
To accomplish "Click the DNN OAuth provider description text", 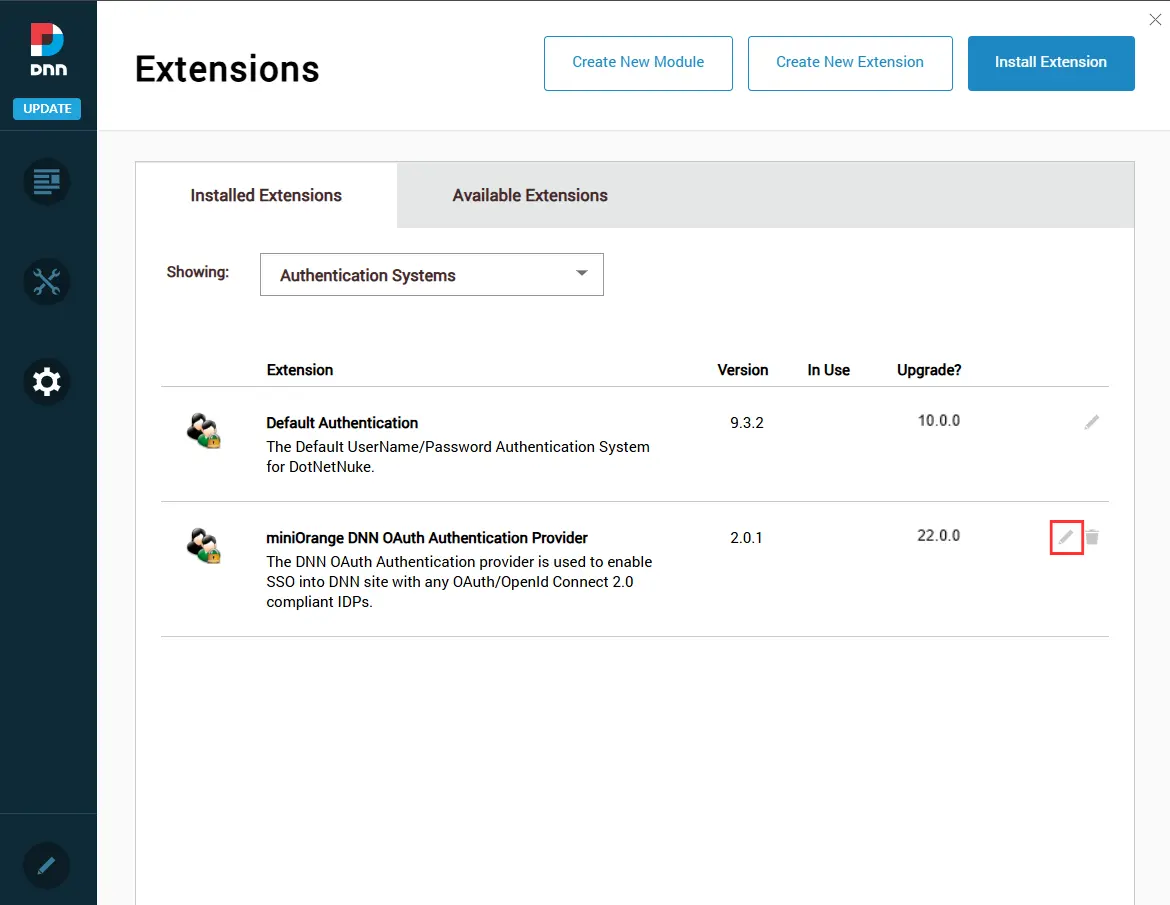I will coord(459,582).
